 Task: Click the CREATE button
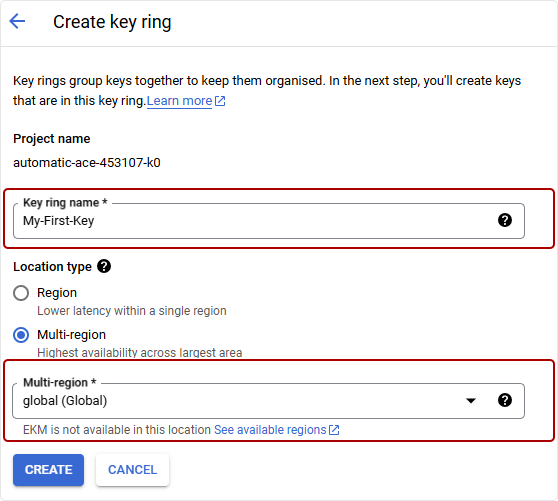tap(48, 470)
